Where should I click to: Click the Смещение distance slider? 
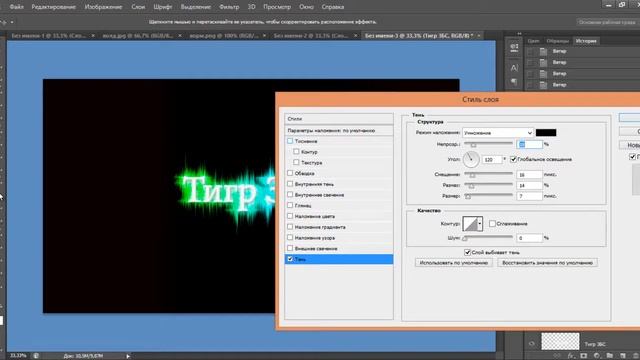(x=489, y=174)
